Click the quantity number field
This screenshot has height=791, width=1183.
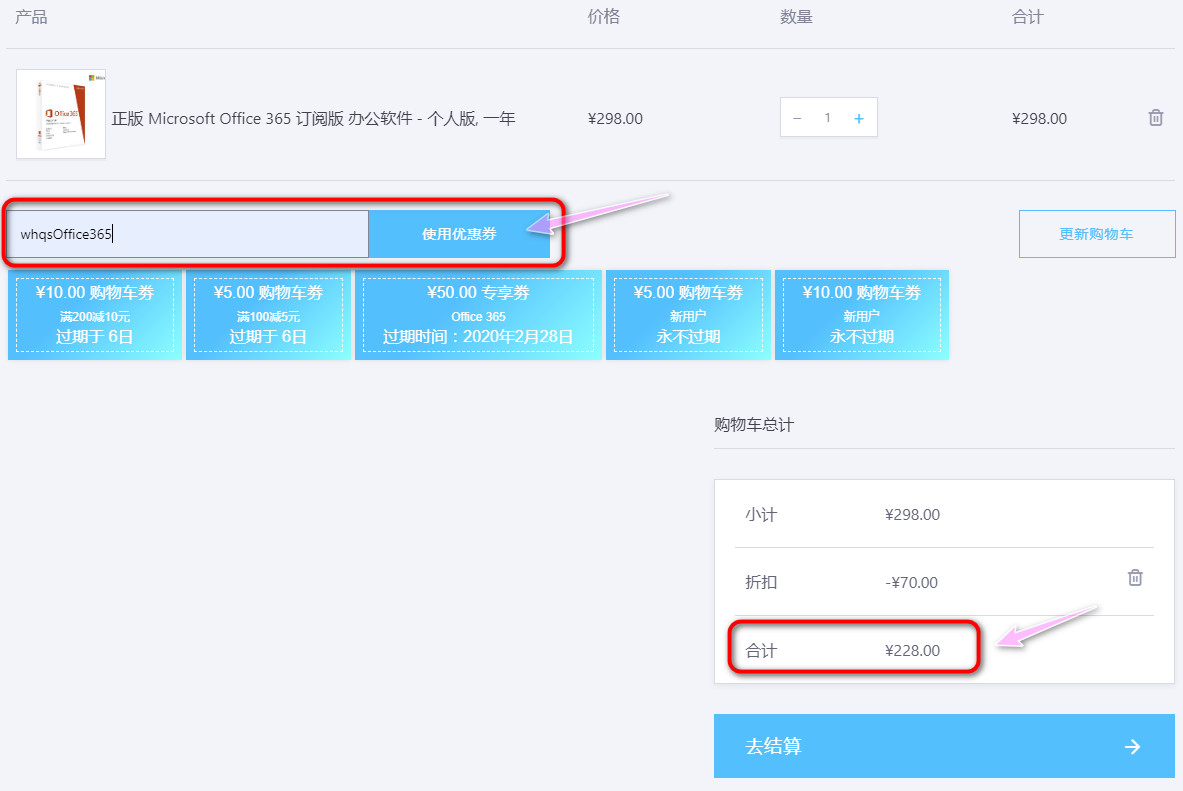click(827, 118)
